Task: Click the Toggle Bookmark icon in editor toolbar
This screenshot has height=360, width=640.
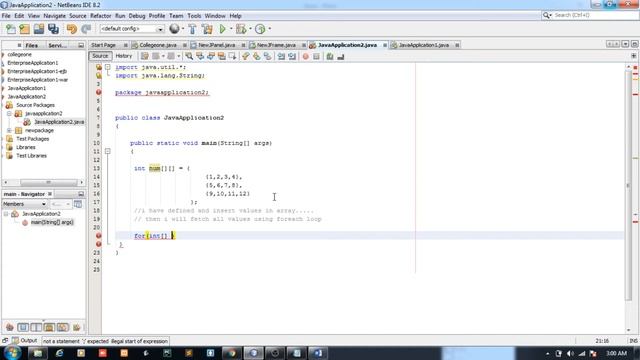Action: tap(267, 56)
